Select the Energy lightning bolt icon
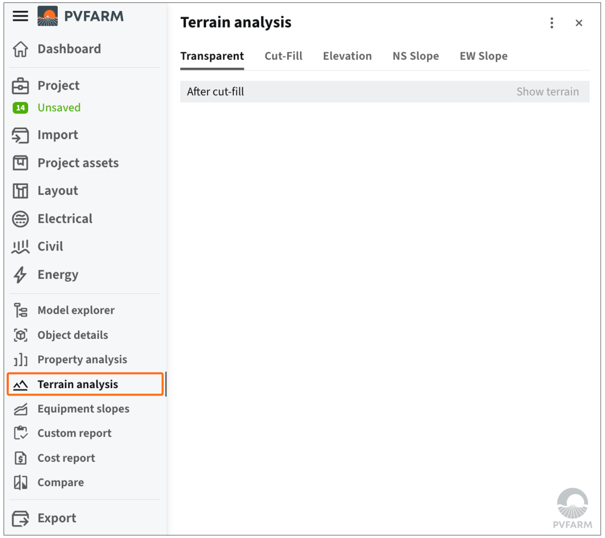Viewport: 605px width, 538px height. pyautogui.click(x=20, y=275)
